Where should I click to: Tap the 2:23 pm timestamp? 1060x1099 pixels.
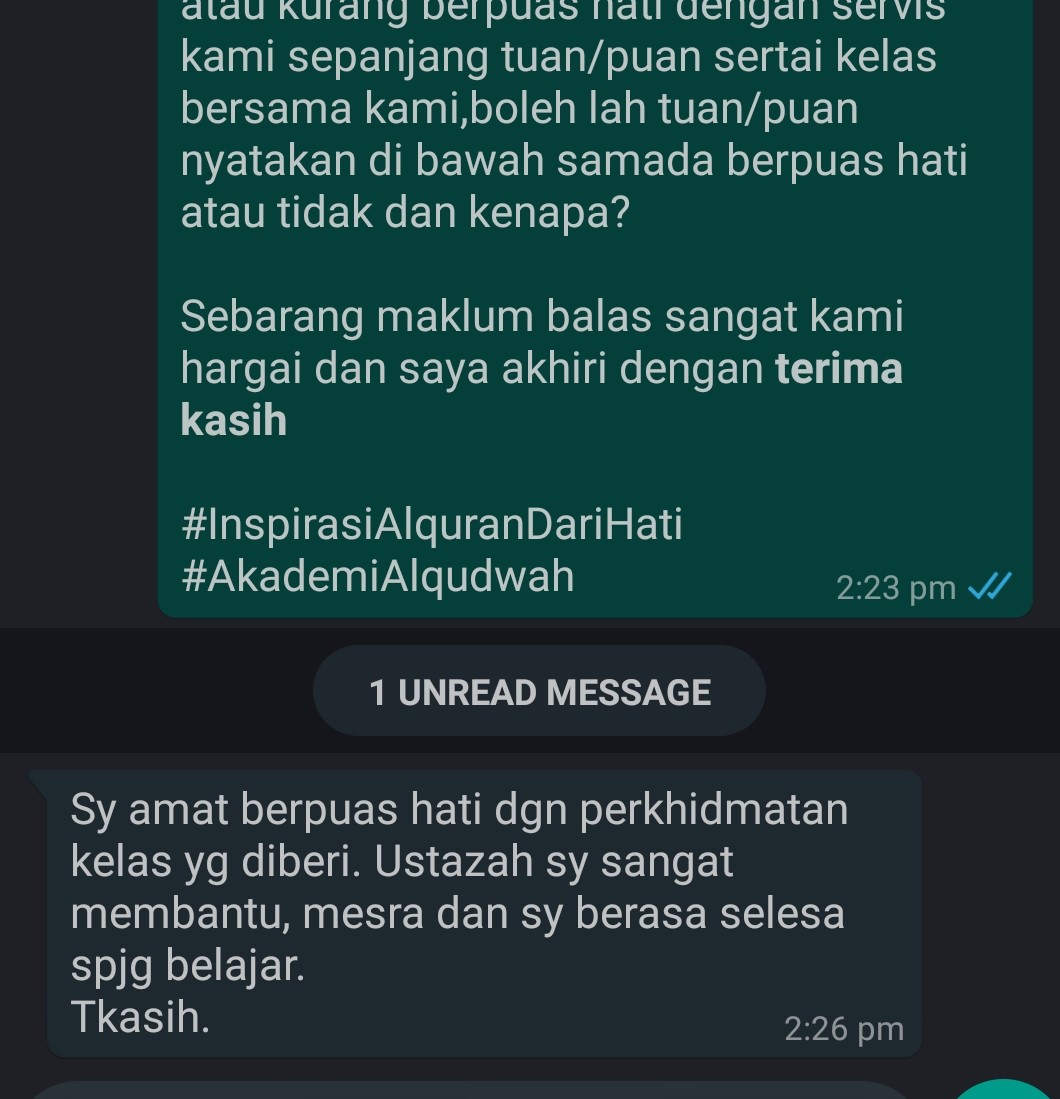[896, 588]
